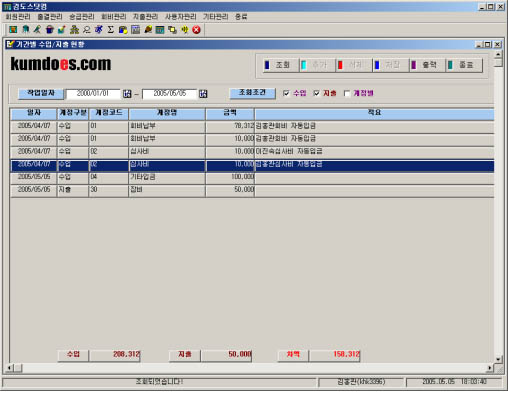Open calendar picker for end date 2005/05/05
The height and width of the screenshot is (393, 508).
click(203, 94)
